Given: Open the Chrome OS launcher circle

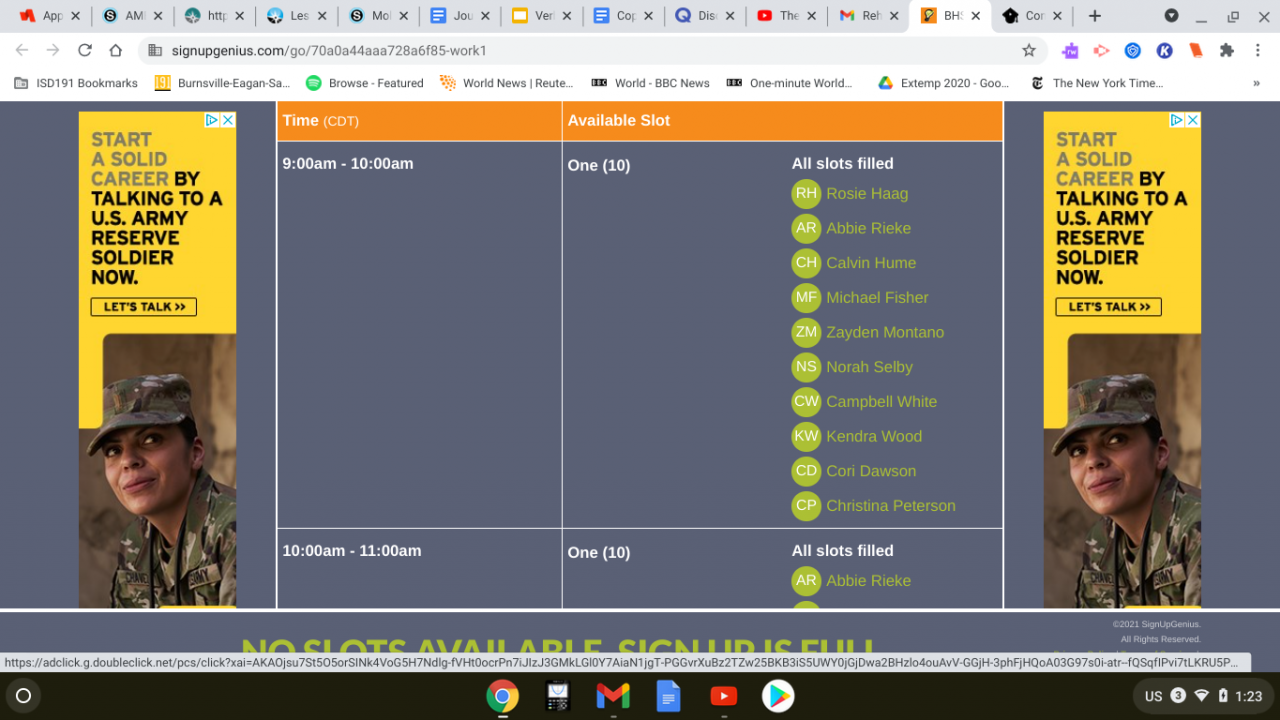Looking at the screenshot, I should point(24,696).
